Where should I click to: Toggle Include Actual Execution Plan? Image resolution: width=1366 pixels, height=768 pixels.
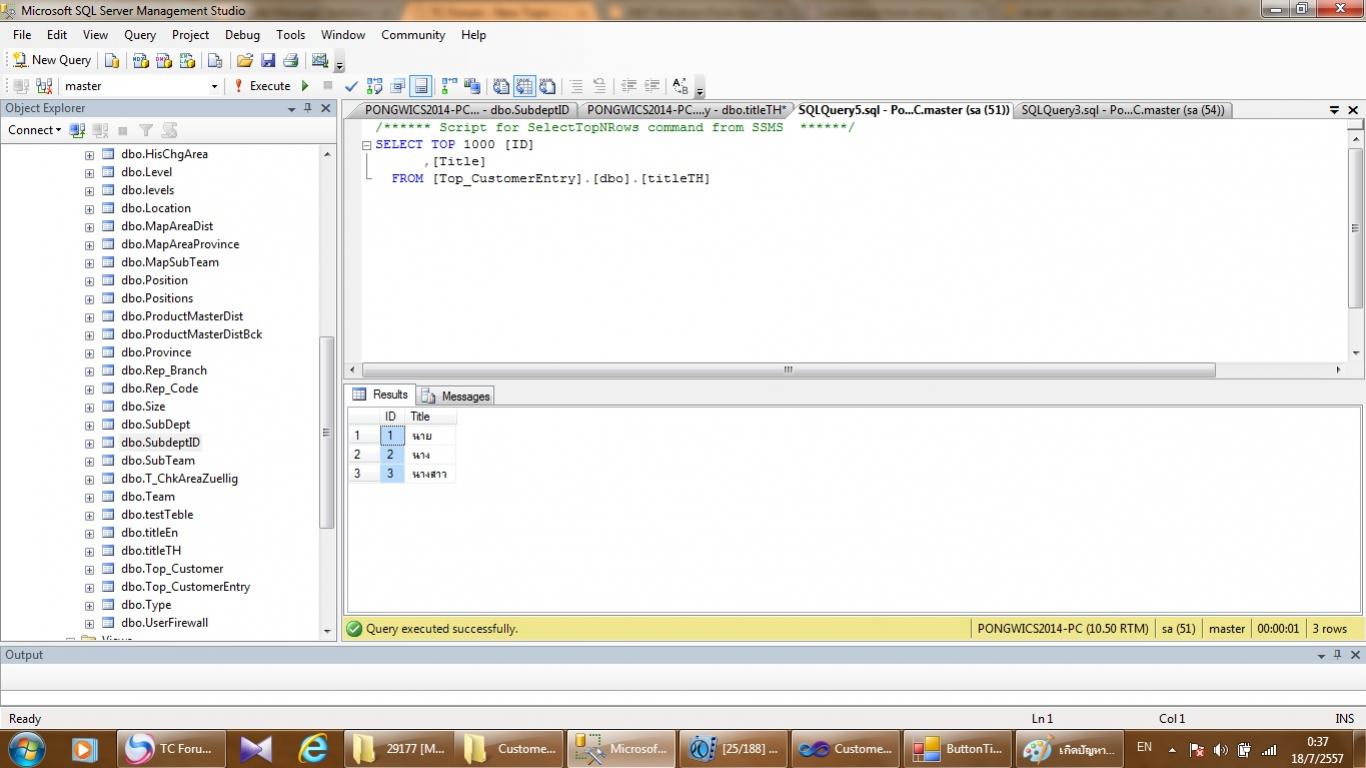click(x=449, y=86)
